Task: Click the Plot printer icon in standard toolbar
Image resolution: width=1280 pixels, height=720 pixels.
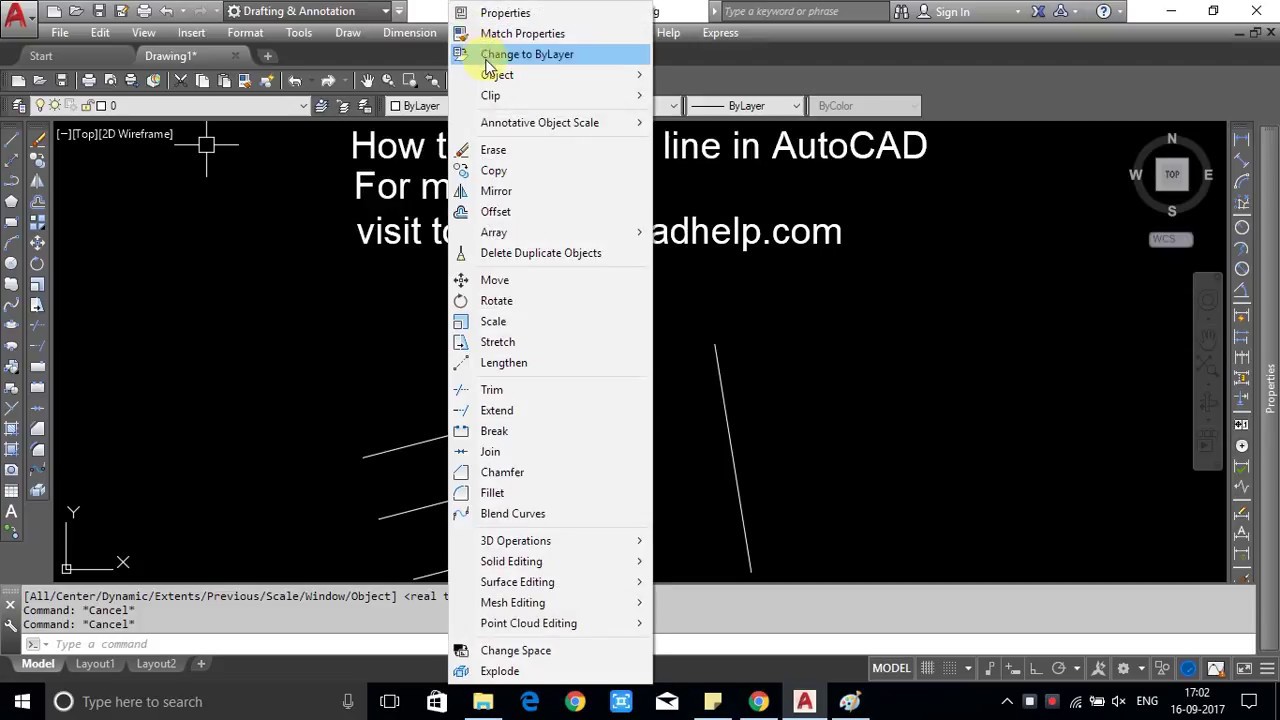Action: (x=88, y=80)
